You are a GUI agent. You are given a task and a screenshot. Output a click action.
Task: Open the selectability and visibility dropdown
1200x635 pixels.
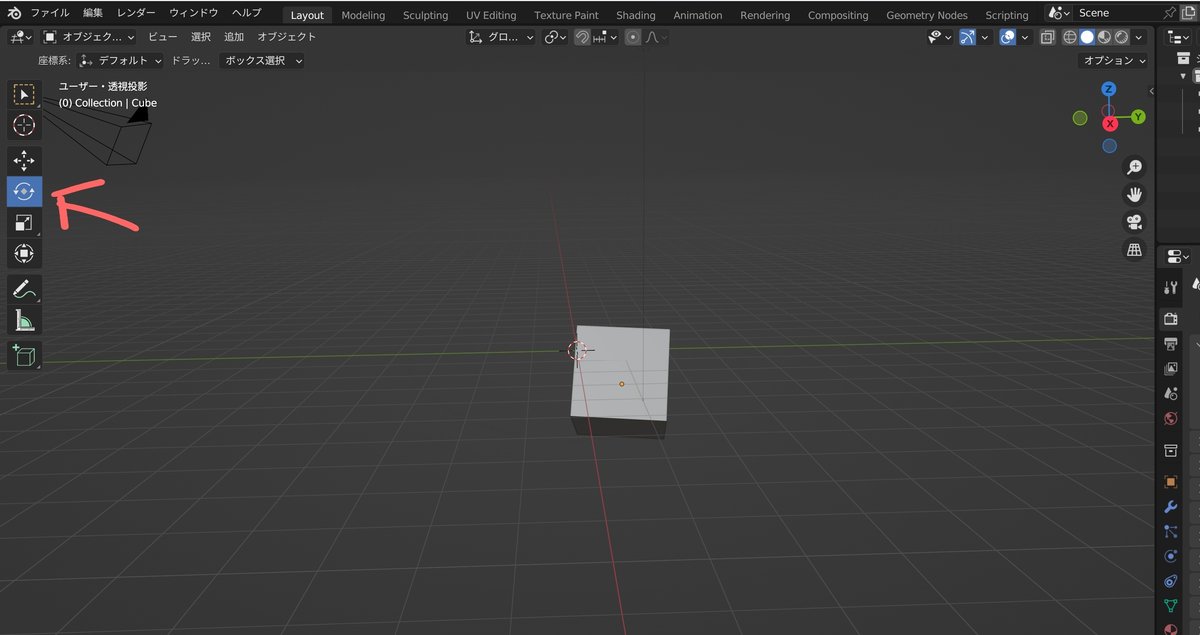(939, 37)
